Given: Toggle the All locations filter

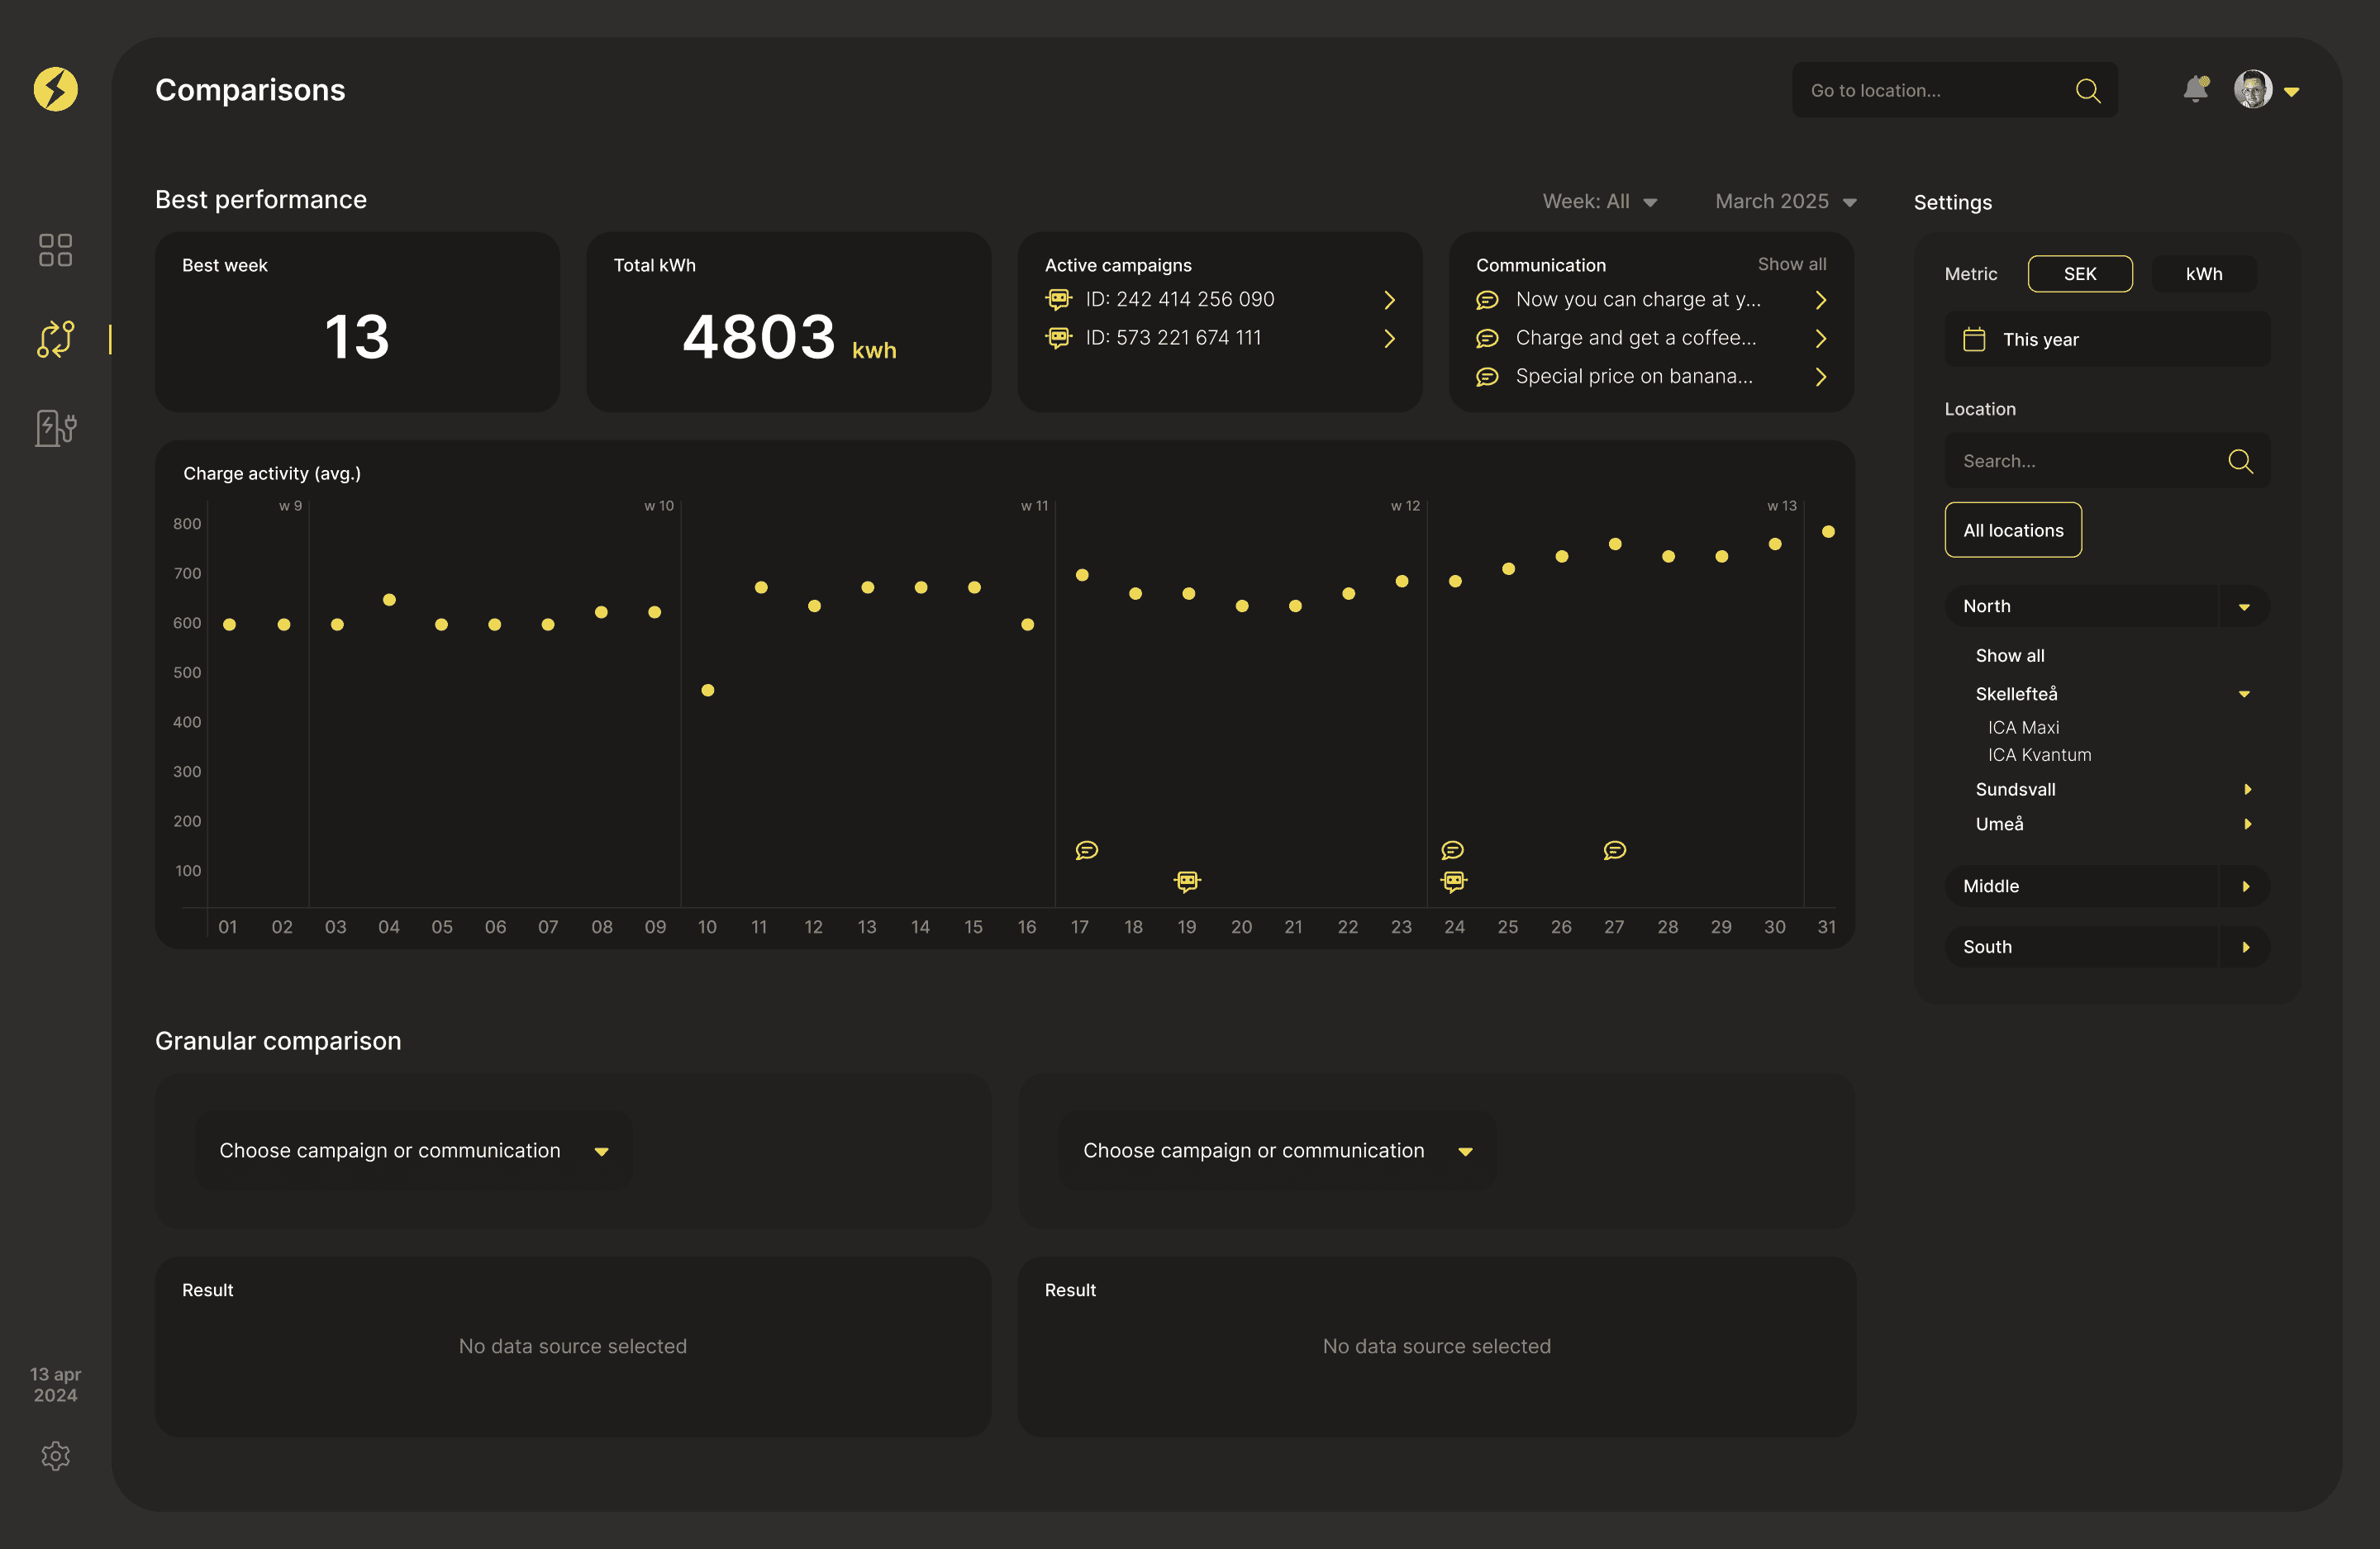Looking at the screenshot, I should pyautogui.click(x=2012, y=530).
